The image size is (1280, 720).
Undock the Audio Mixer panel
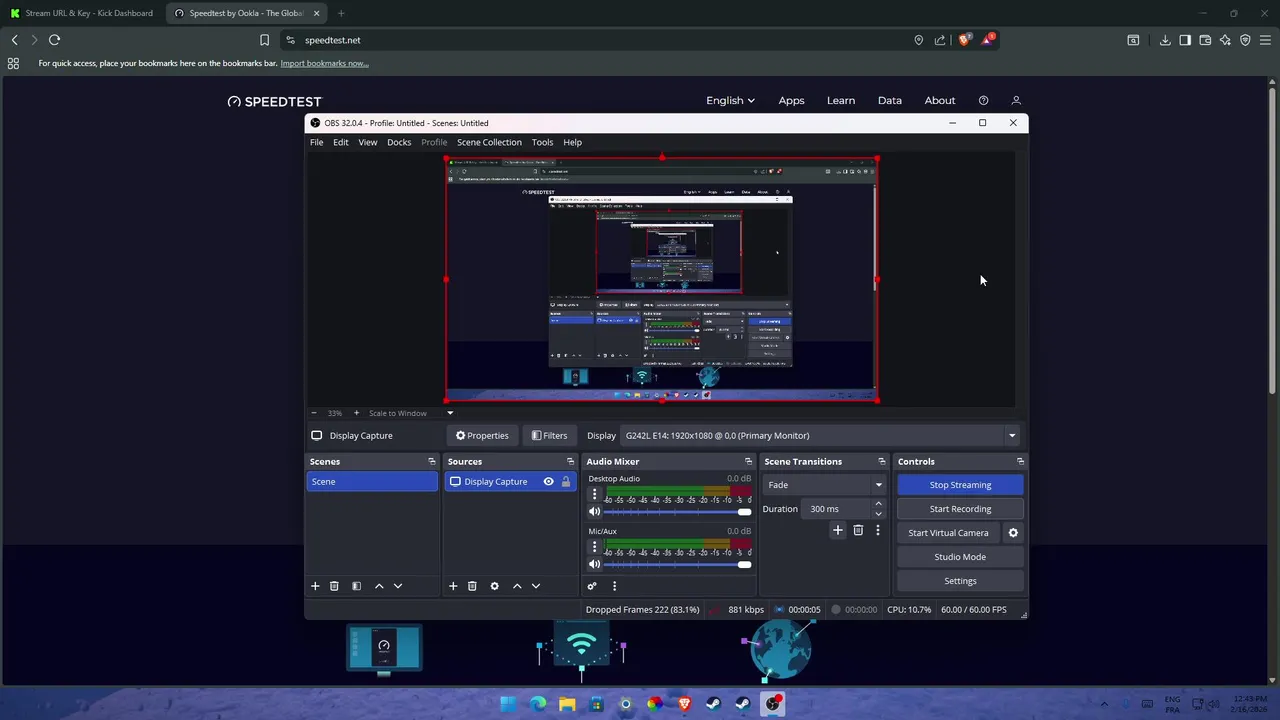point(748,462)
